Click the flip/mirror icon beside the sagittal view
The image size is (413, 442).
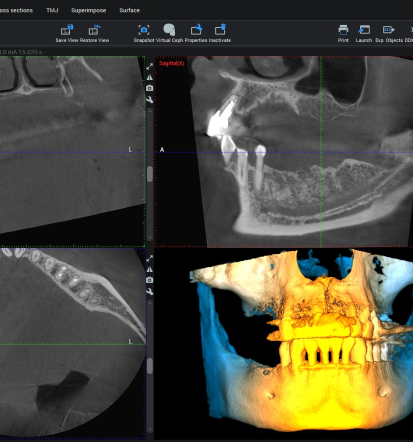[x=150, y=77]
